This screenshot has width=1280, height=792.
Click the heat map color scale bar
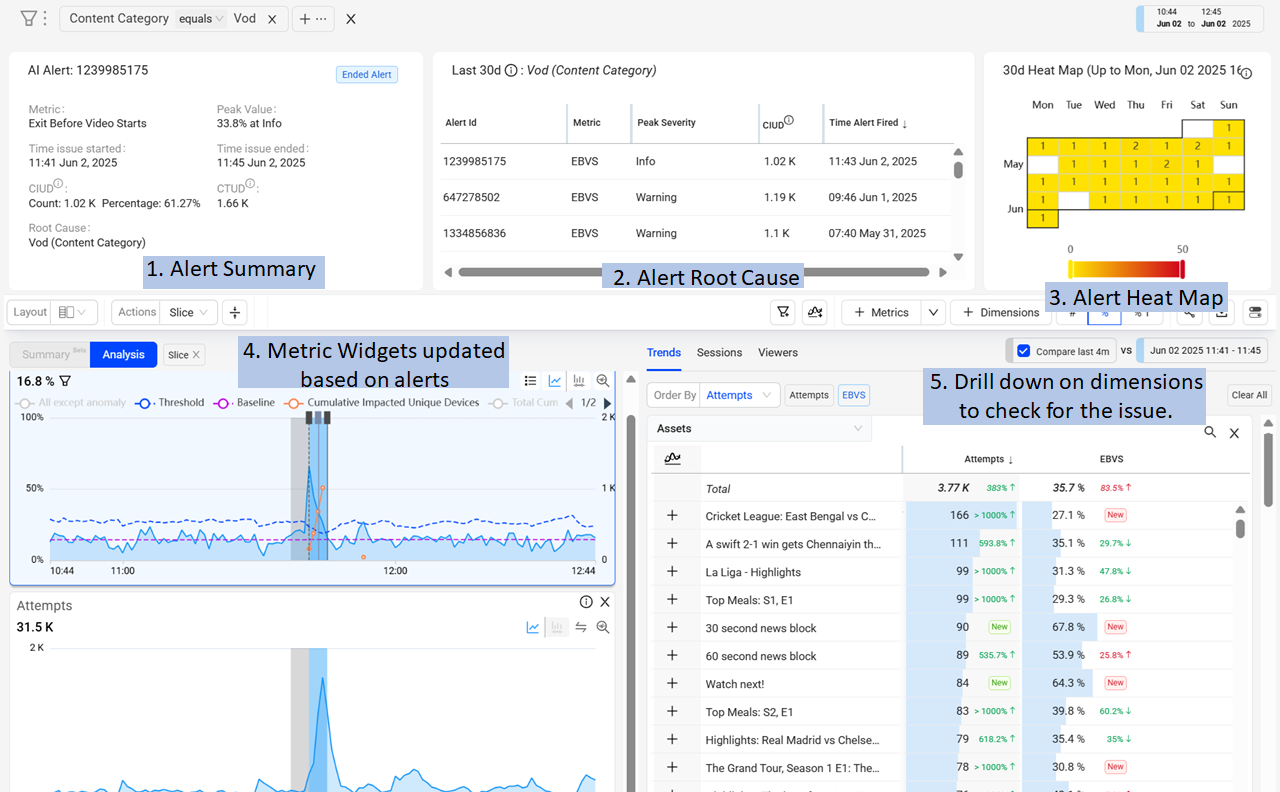(x=1126, y=269)
